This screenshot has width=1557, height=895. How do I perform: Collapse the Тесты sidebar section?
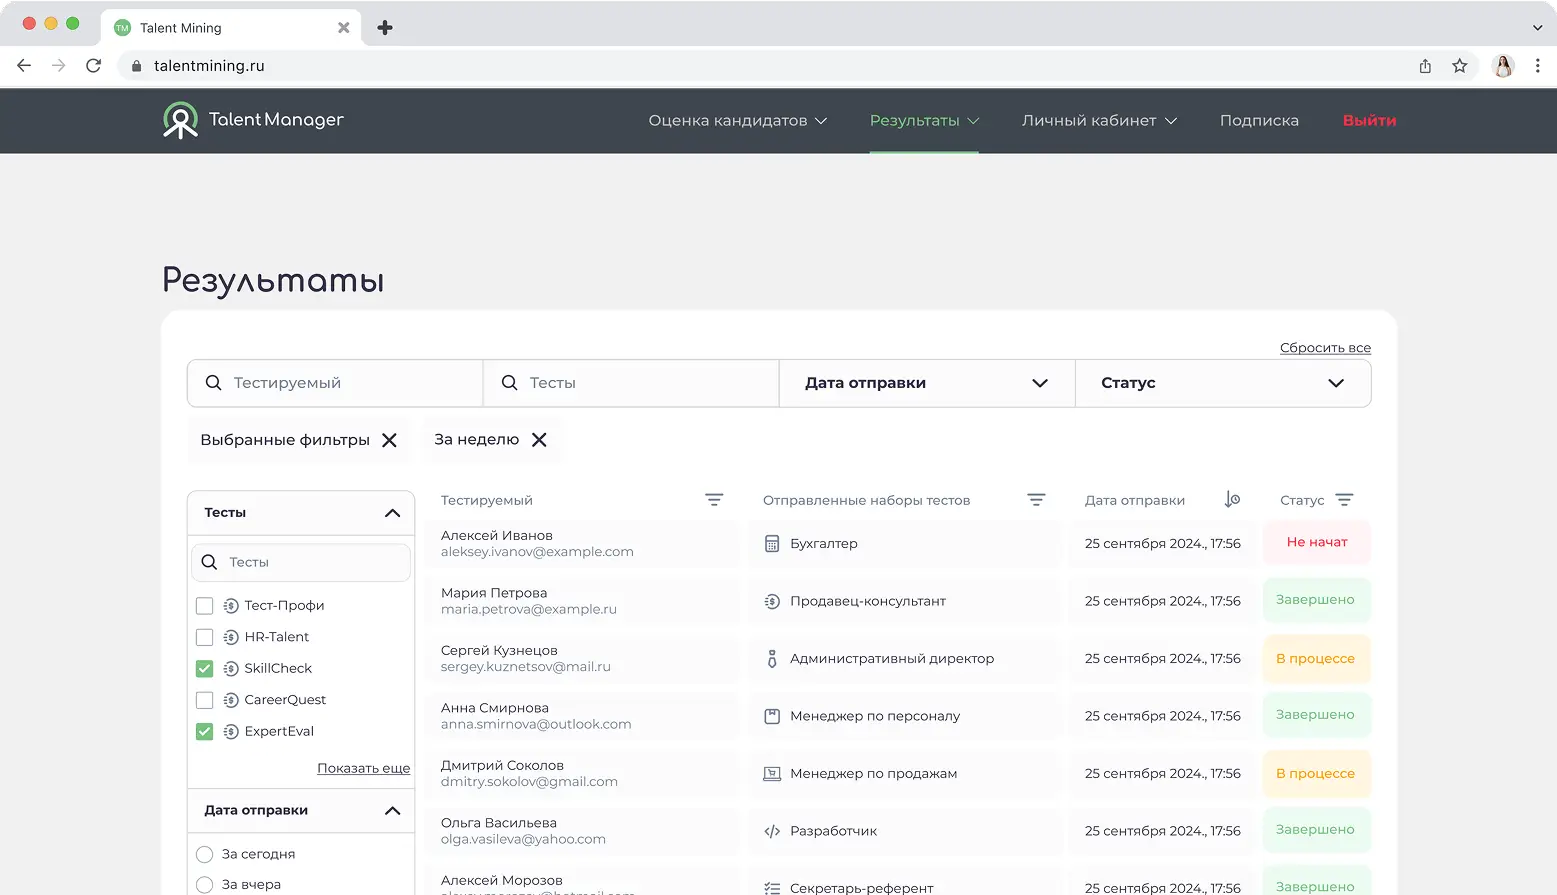(x=392, y=513)
